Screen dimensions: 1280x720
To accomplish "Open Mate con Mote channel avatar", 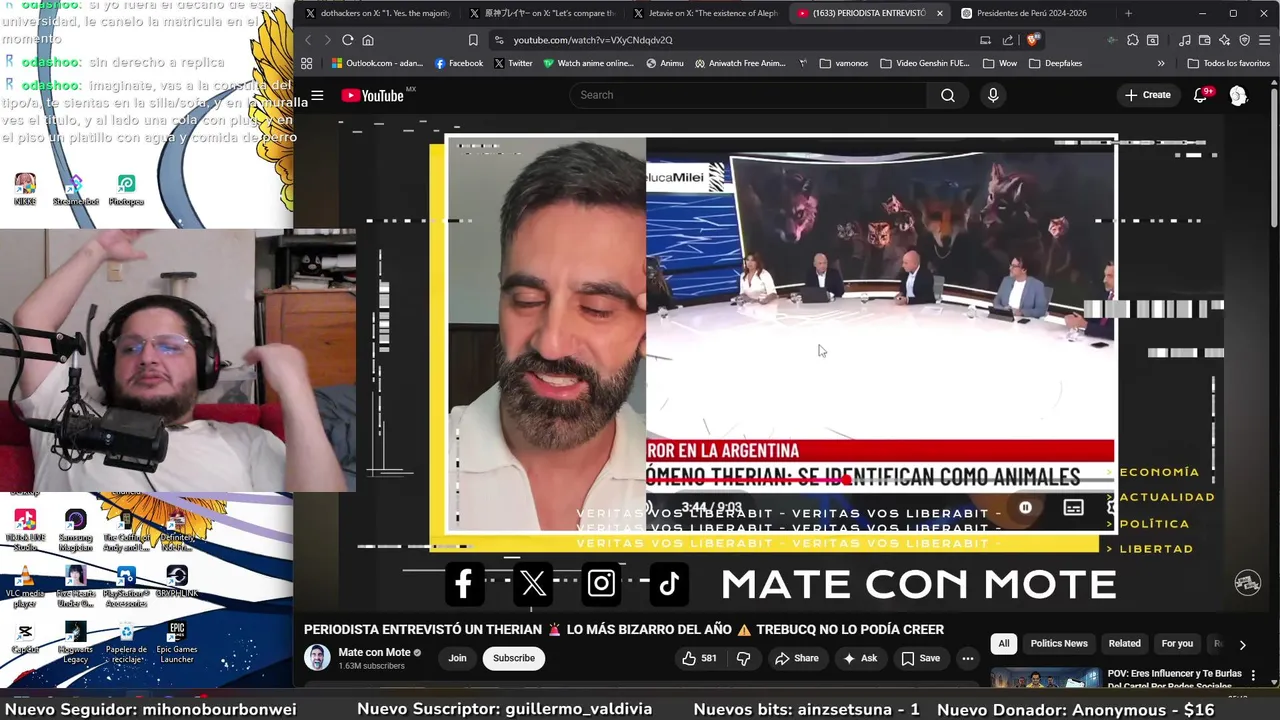I will (317, 658).
